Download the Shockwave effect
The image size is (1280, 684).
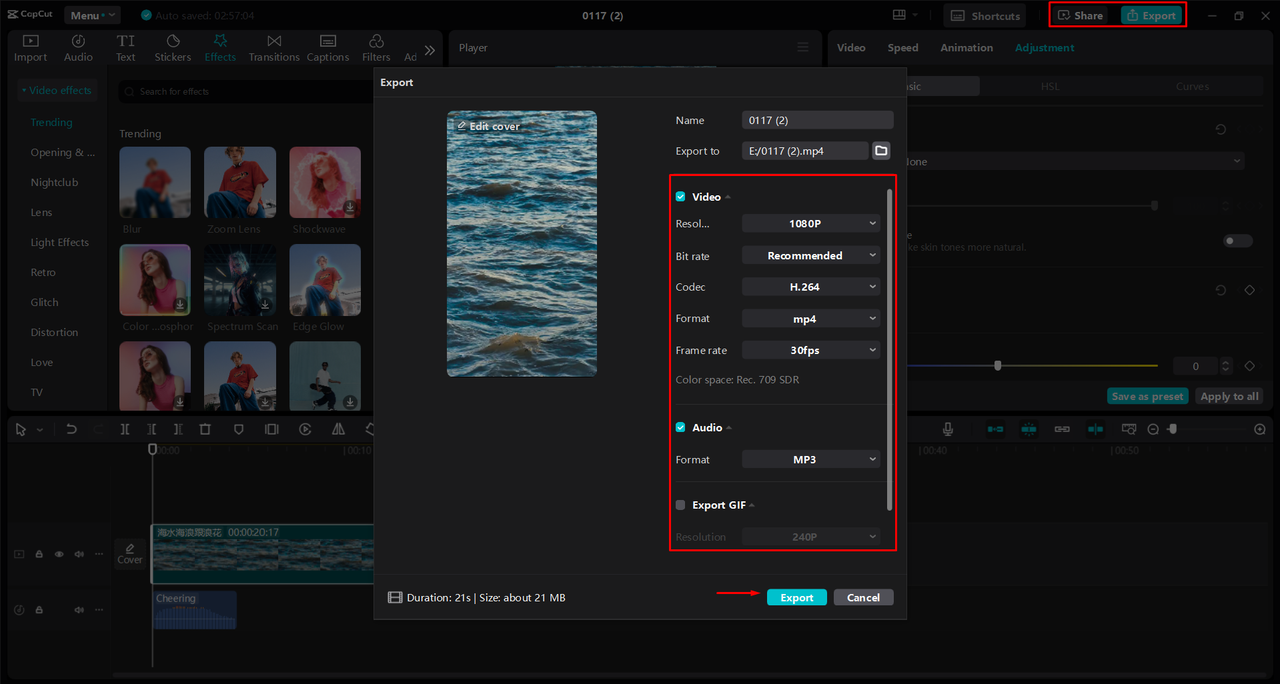pyautogui.click(x=350, y=207)
